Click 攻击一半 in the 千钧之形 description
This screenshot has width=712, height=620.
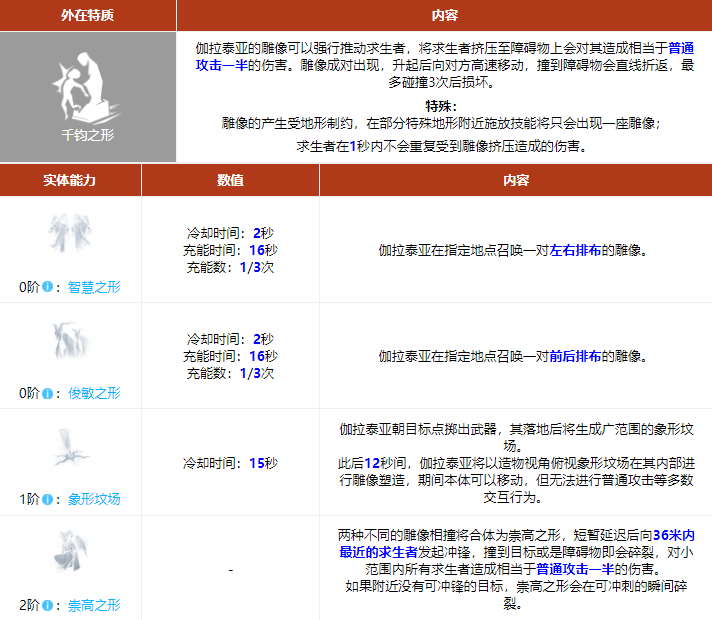[222, 65]
